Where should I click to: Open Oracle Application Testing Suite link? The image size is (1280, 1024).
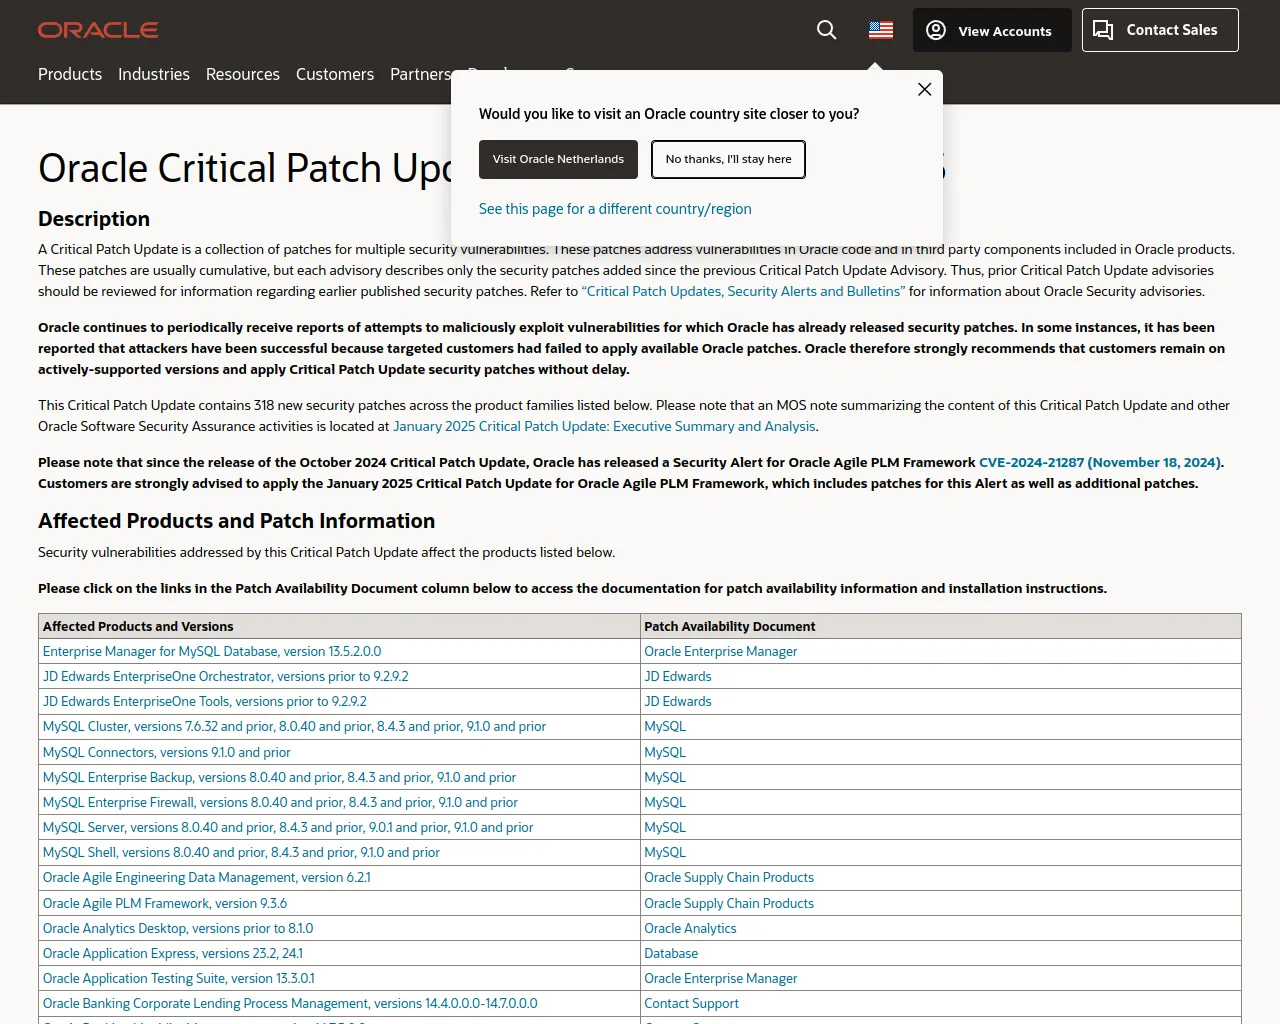click(179, 978)
